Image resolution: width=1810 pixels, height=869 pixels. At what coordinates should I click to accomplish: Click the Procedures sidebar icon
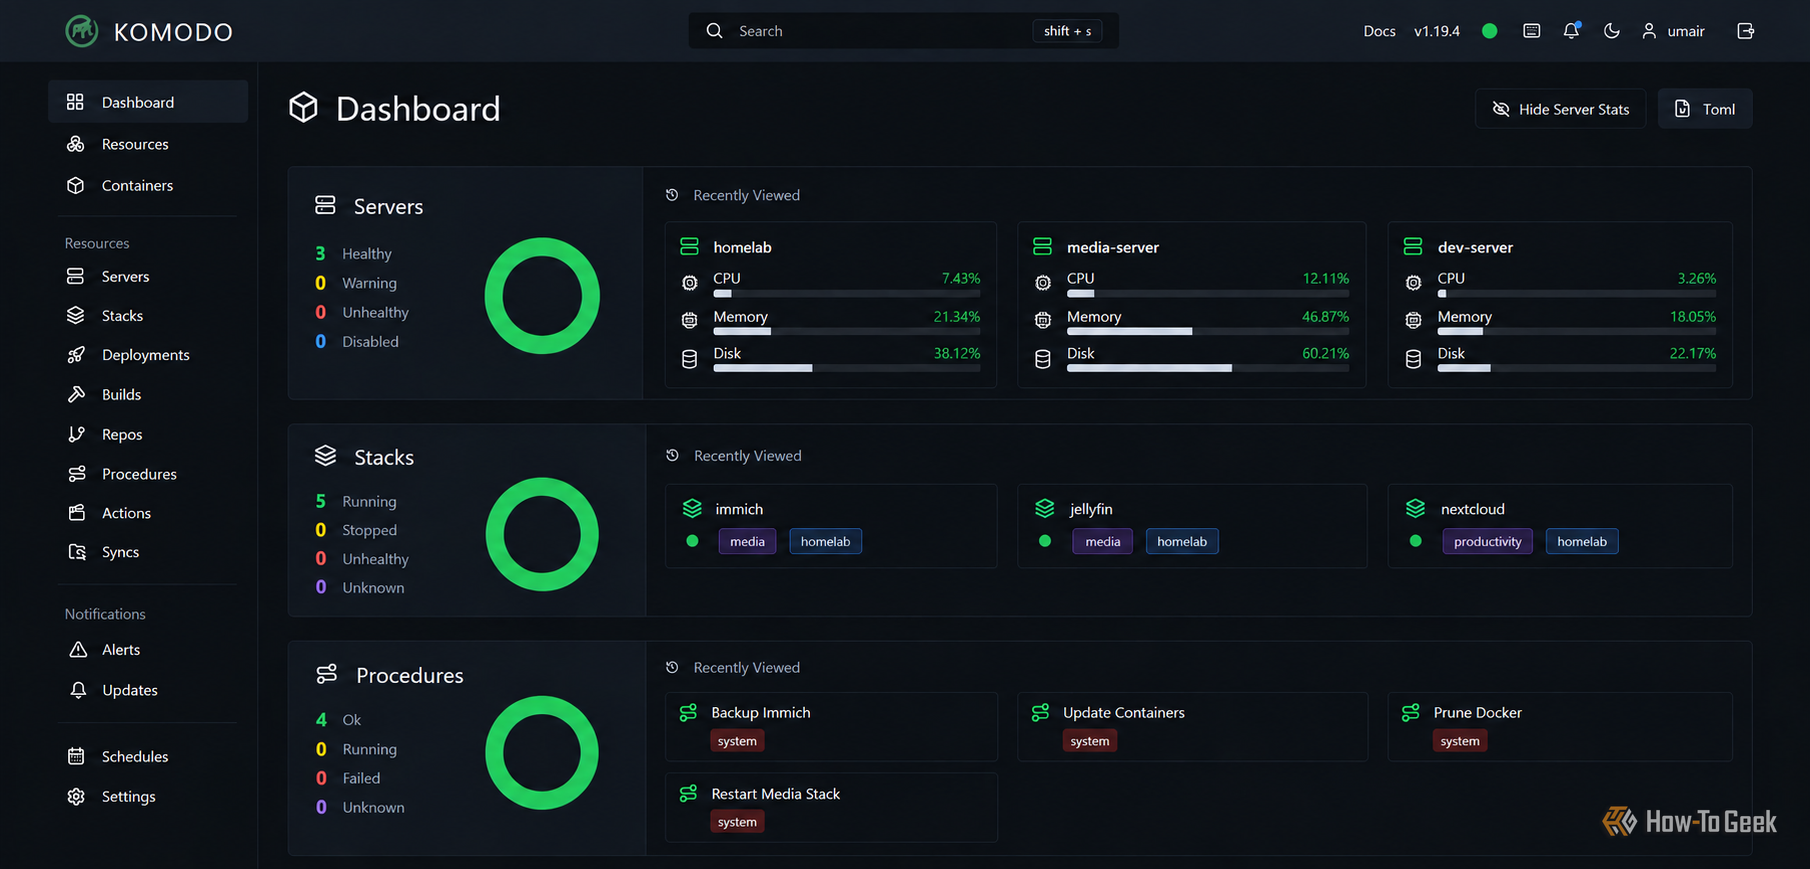[76, 474]
